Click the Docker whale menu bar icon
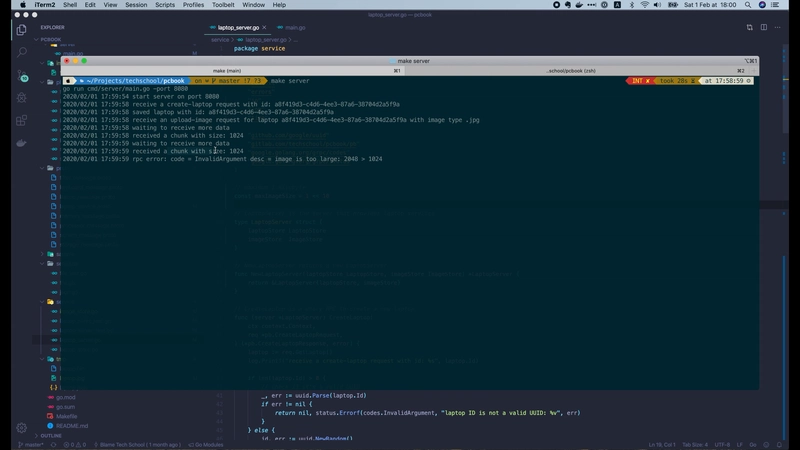Viewport: 800px width, 450px height. 579,5
